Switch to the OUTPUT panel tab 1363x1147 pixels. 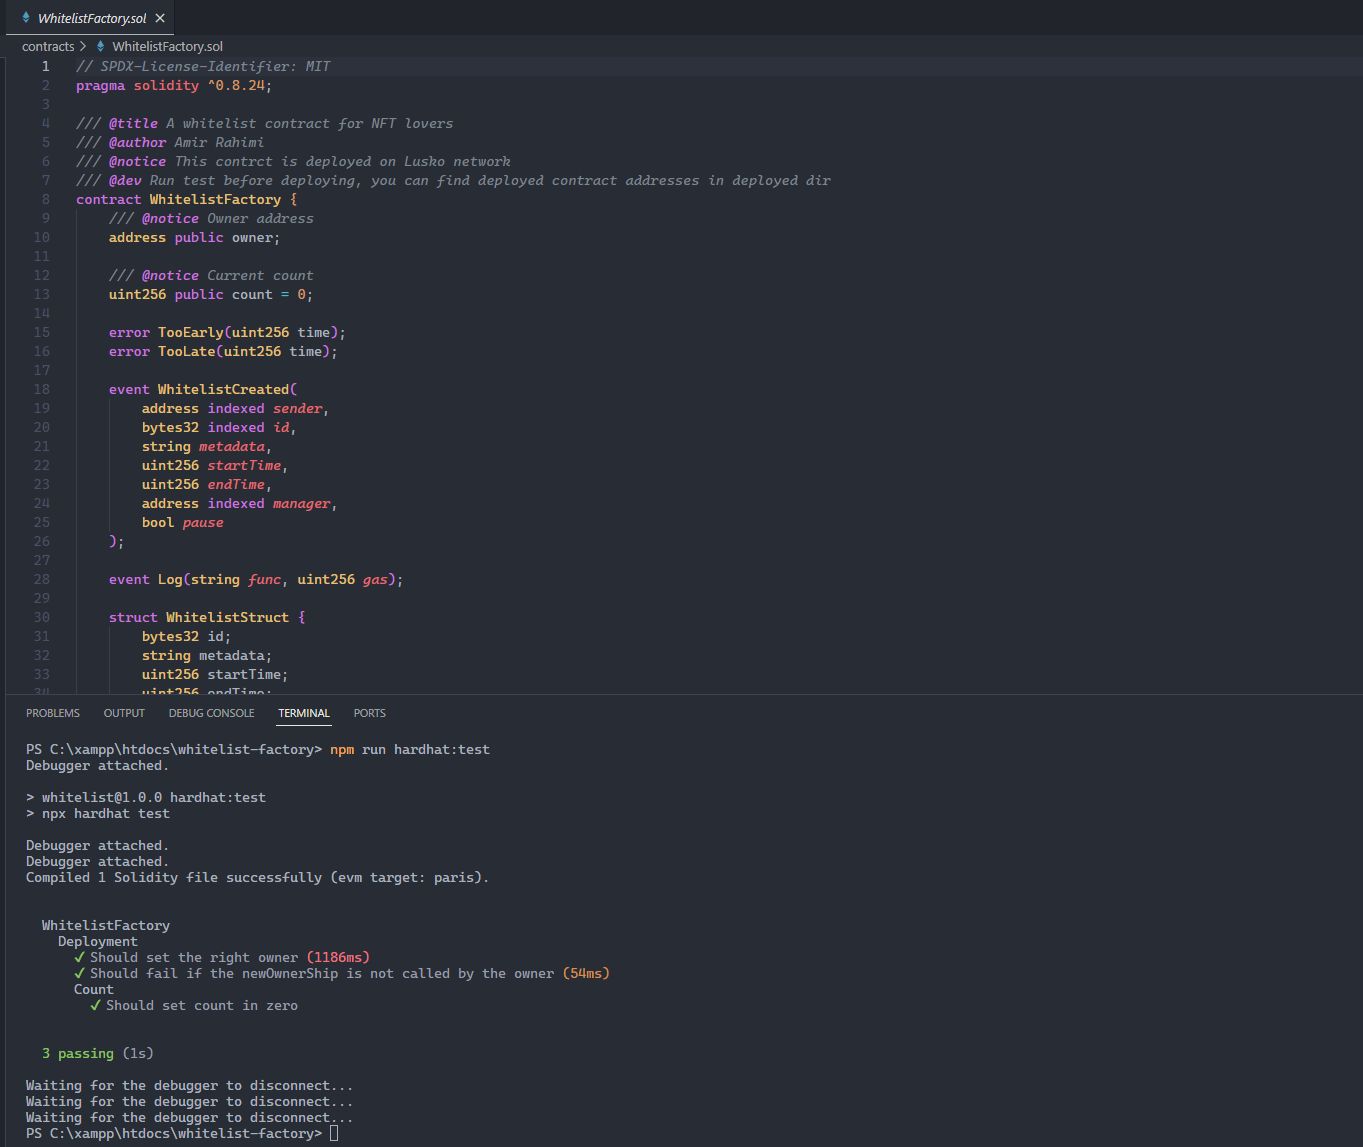pyautogui.click(x=124, y=713)
